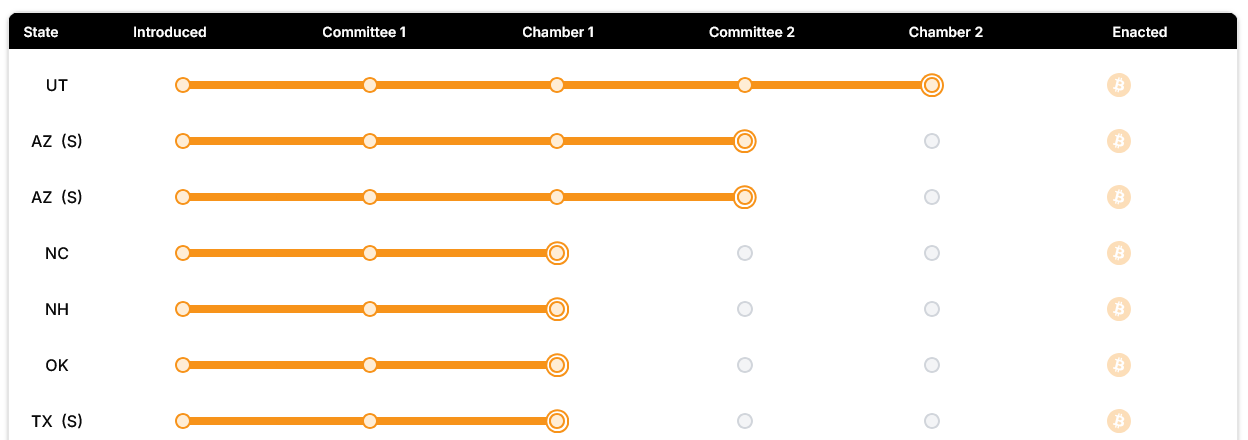Screen dimensions: 1248x440
Task: Click TX (S) current-stage marker under Chamber 1
Action: point(558,422)
